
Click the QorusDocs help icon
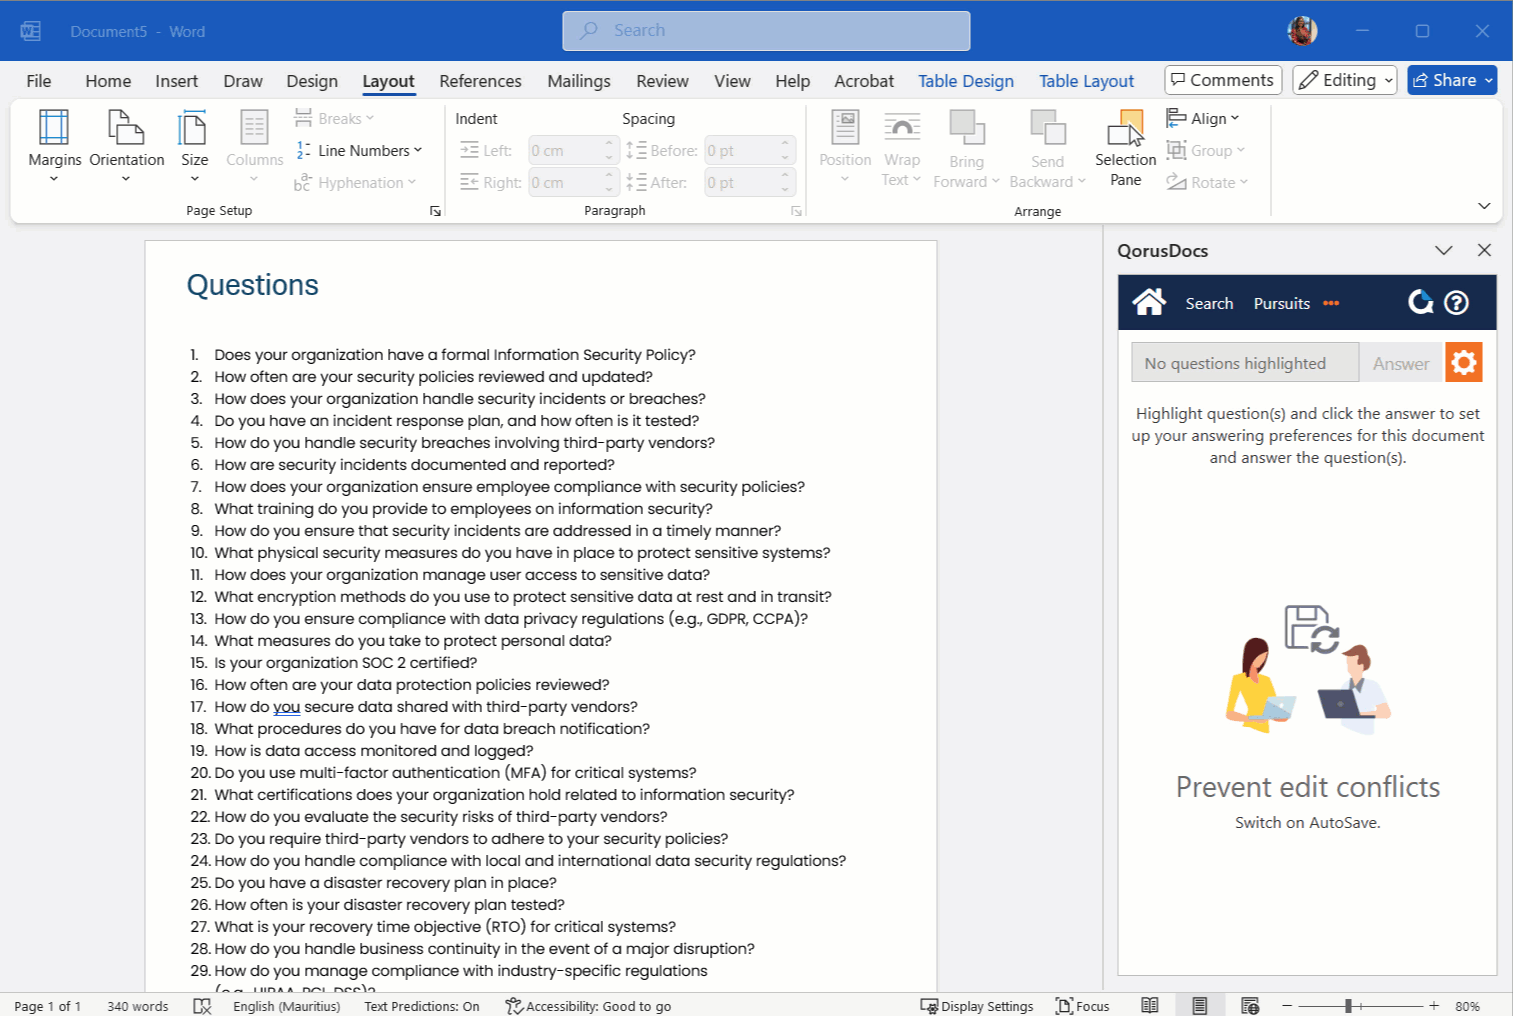point(1456,302)
